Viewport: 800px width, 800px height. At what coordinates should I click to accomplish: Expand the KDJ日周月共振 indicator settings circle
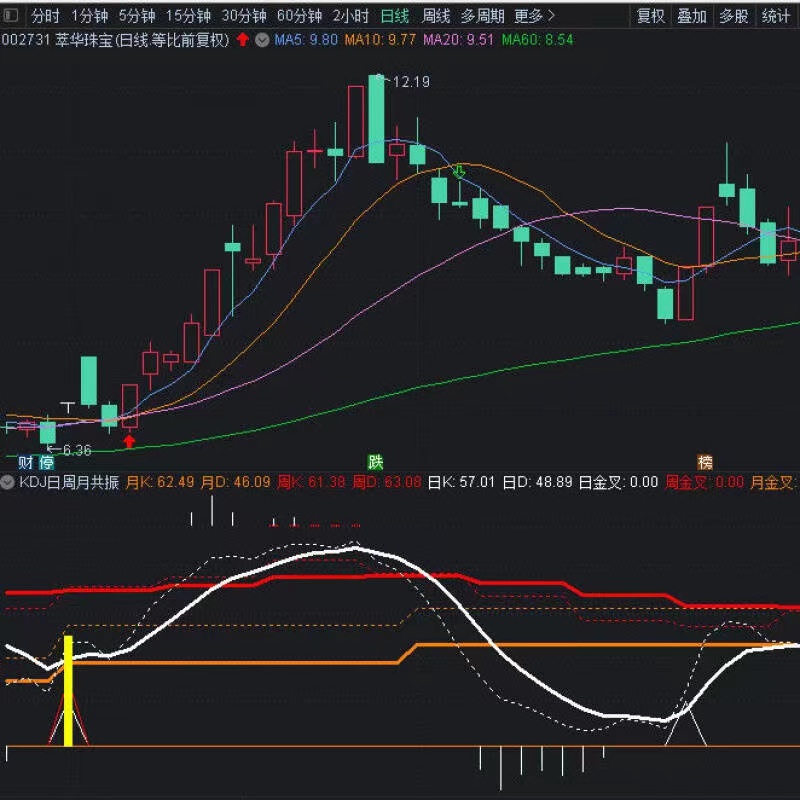(x=10, y=482)
